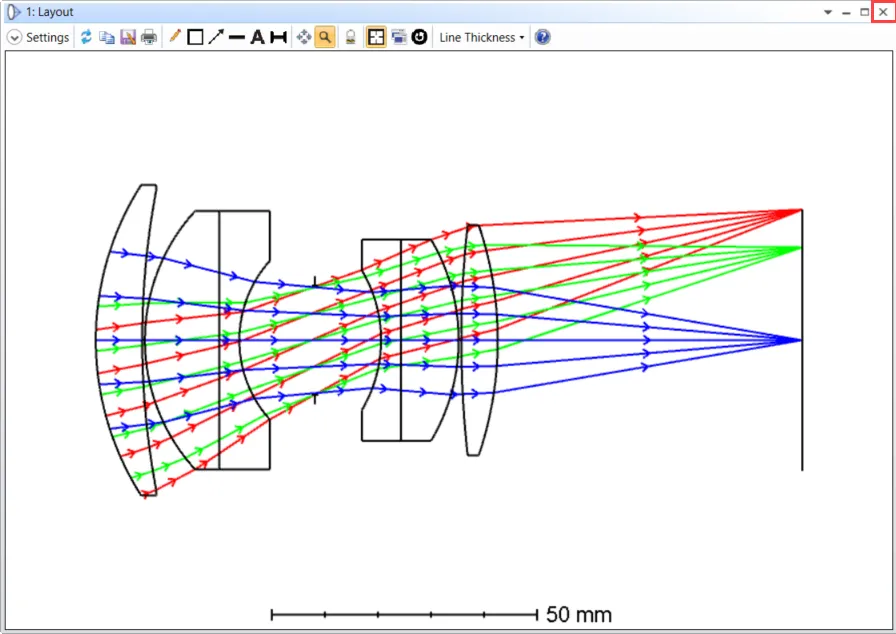Select the arrow drawing tool

click(215, 37)
